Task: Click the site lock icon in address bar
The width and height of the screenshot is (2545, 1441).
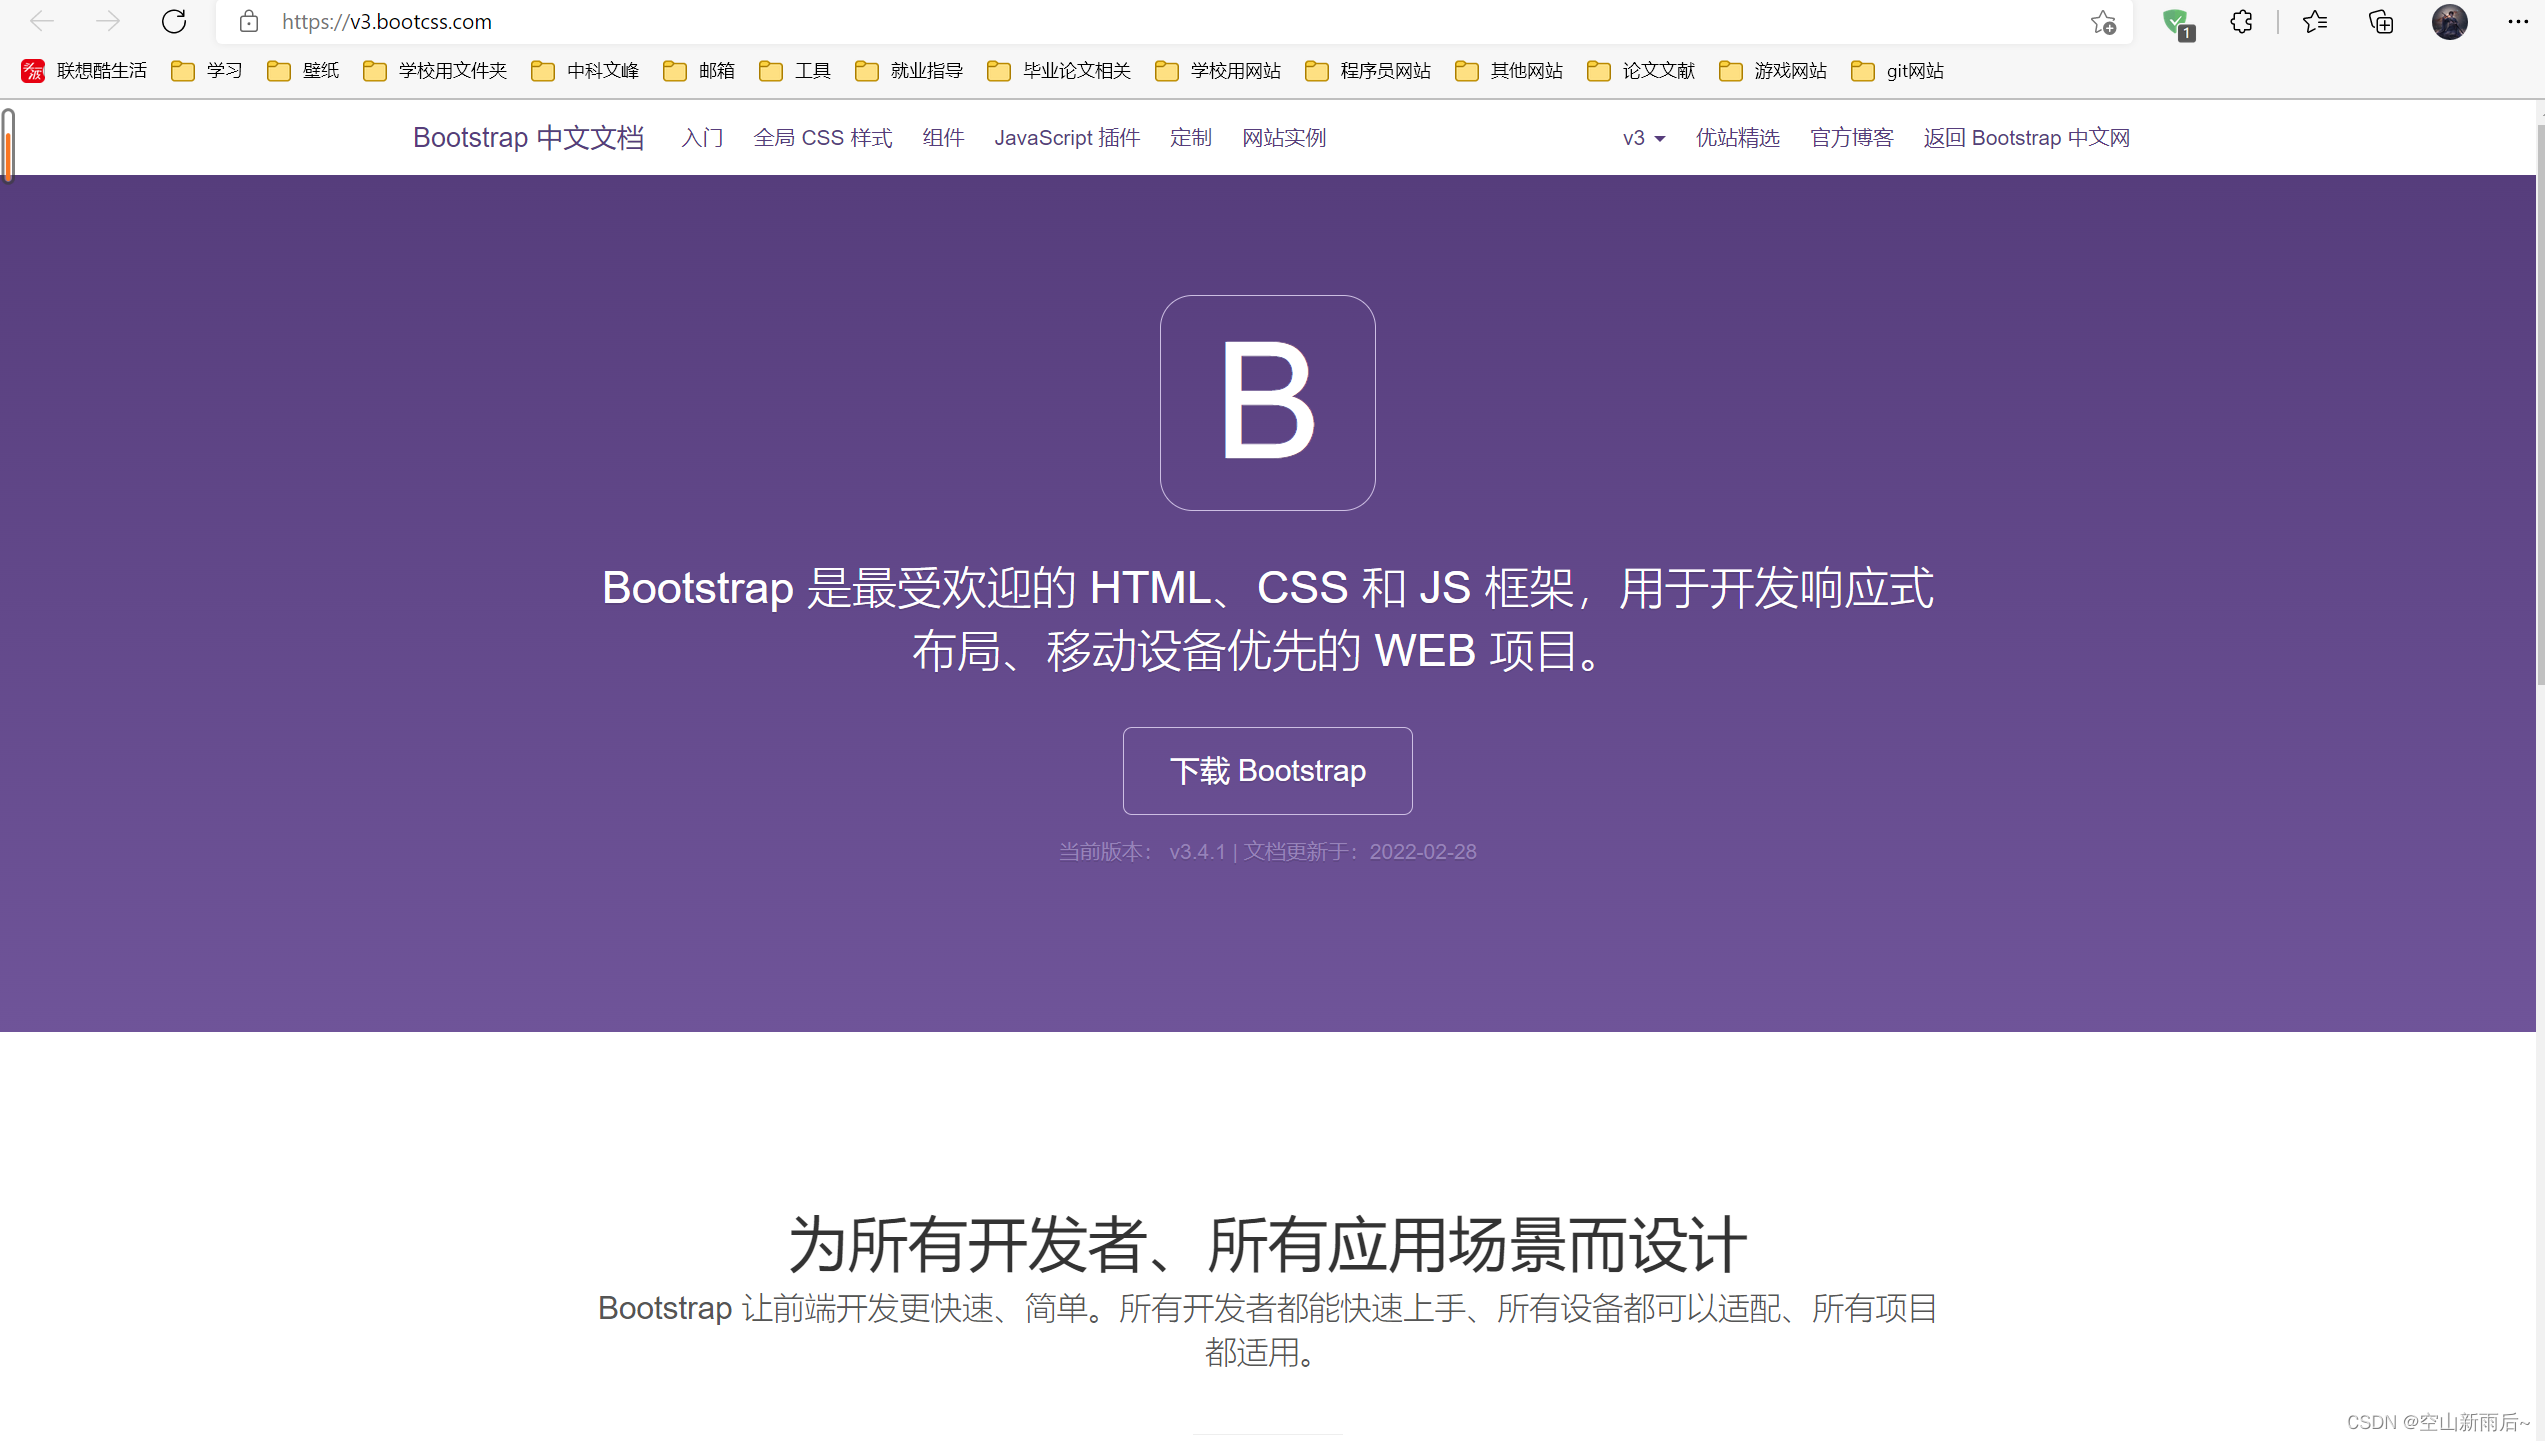Action: pos(249,21)
